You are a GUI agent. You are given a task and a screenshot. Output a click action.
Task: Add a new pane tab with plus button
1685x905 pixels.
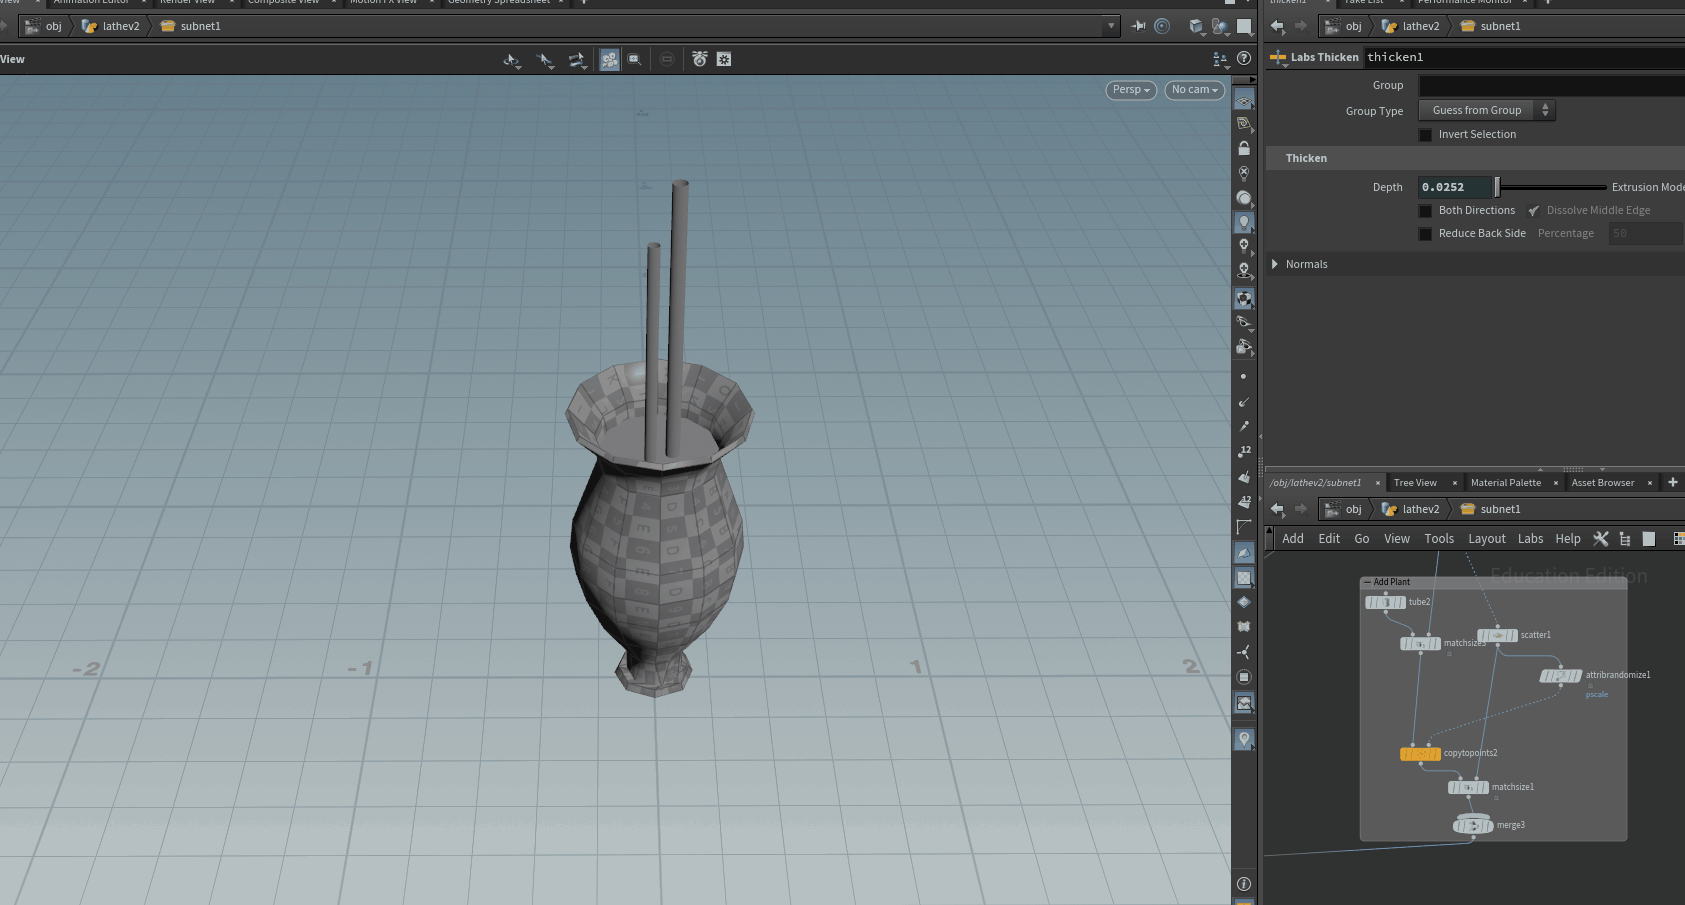pos(1673,482)
